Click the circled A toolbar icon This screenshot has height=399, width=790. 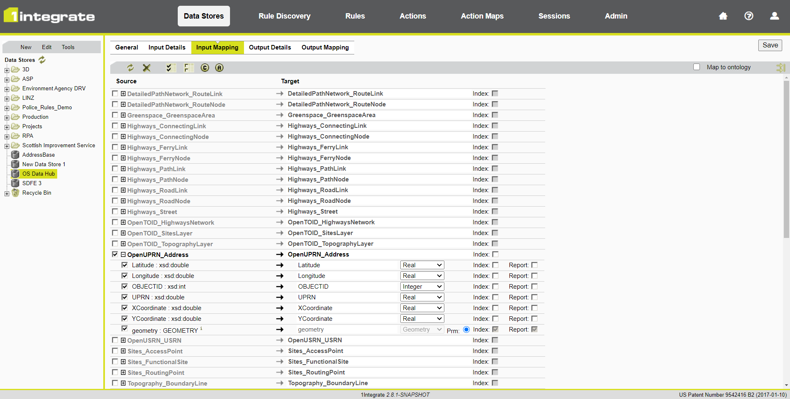coord(219,68)
